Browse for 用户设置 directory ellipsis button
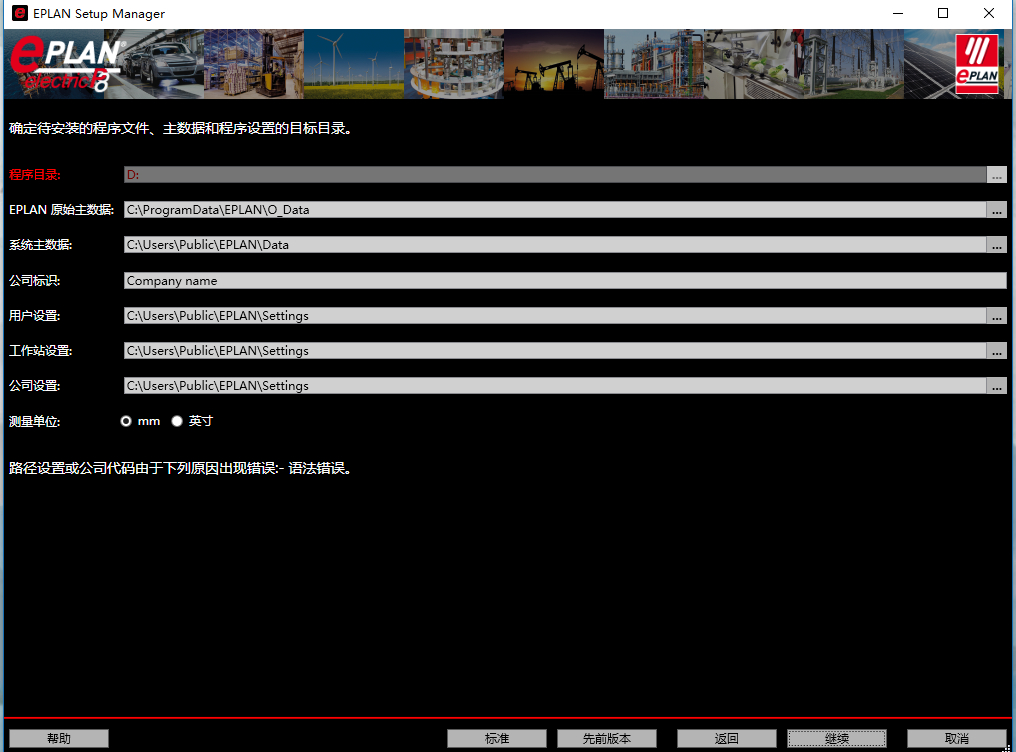The image size is (1016, 752). 997,315
